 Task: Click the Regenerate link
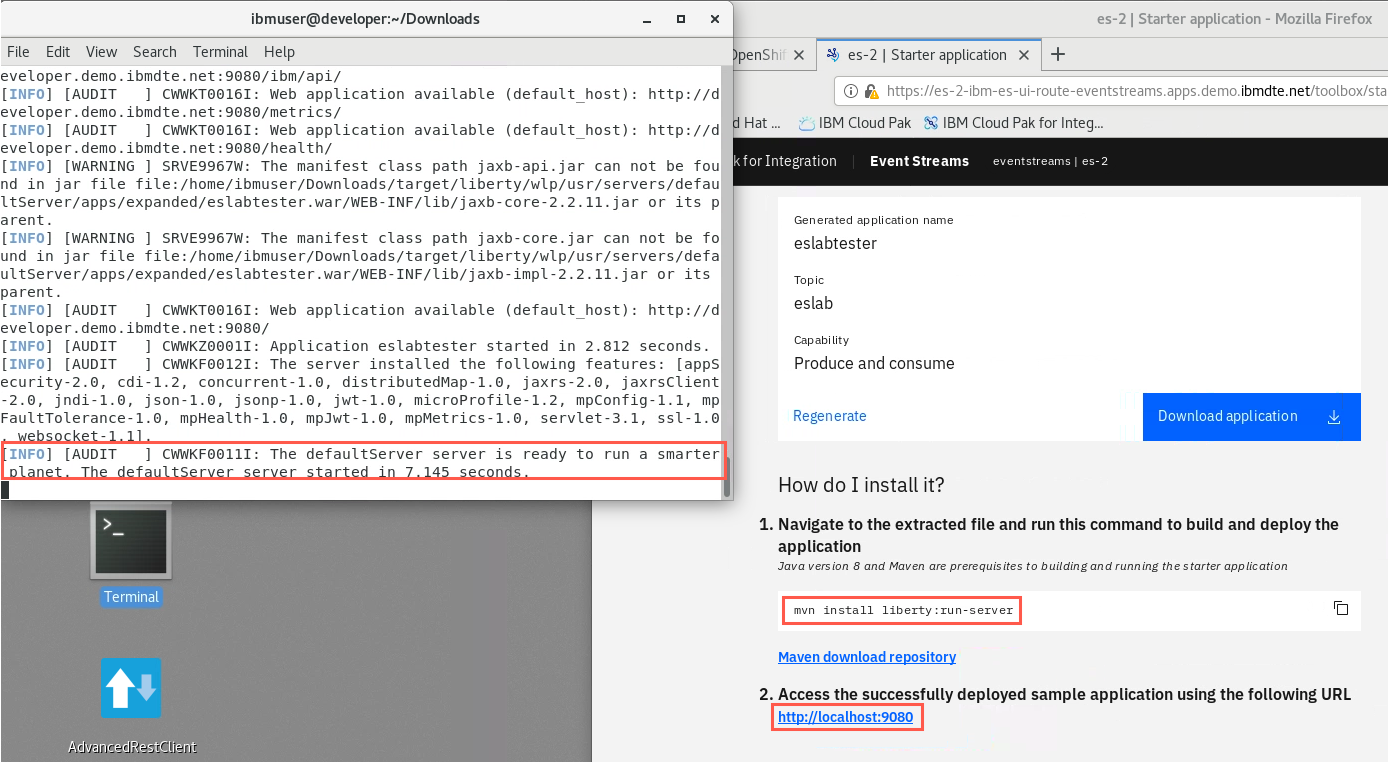click(x=830, y=416)
